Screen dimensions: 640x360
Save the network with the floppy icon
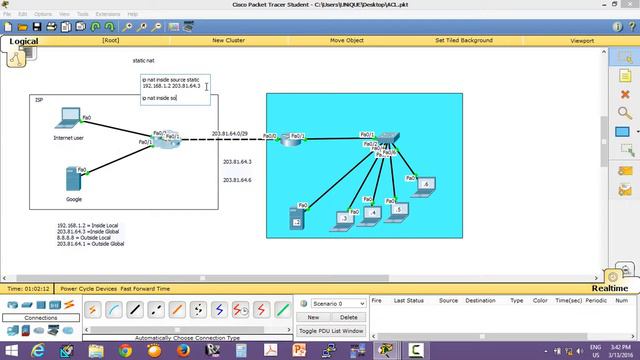[x=37, y=27]
